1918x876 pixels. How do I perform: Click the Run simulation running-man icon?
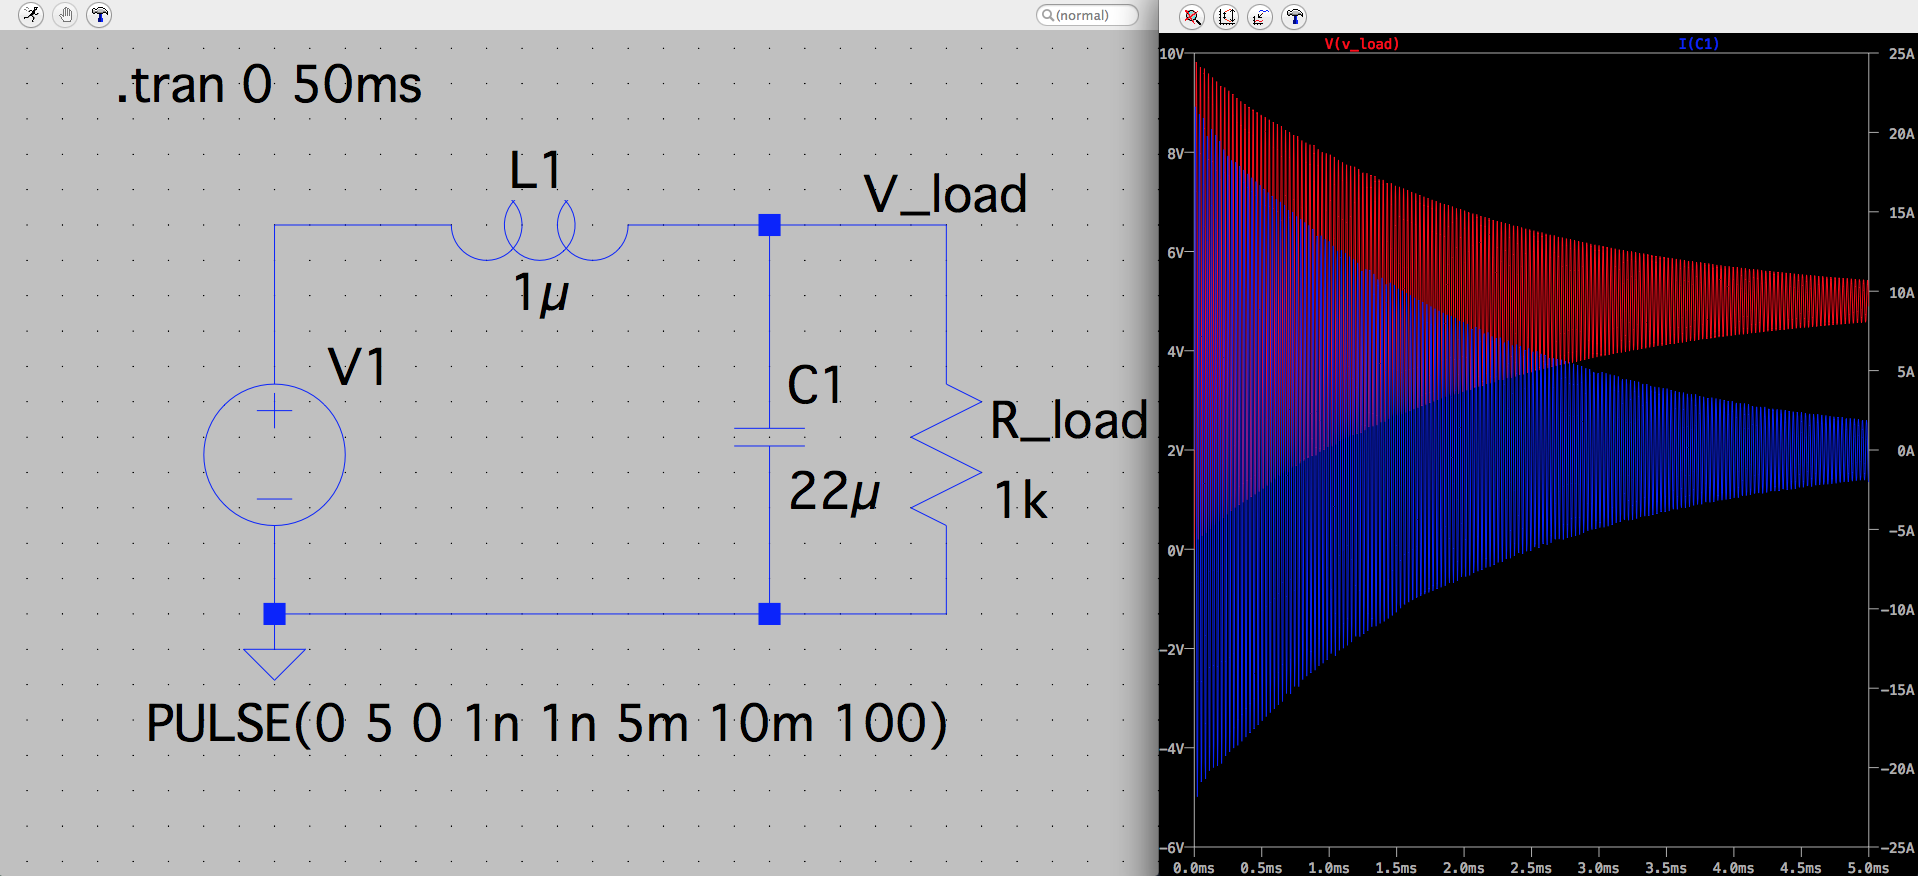point(31,15)
